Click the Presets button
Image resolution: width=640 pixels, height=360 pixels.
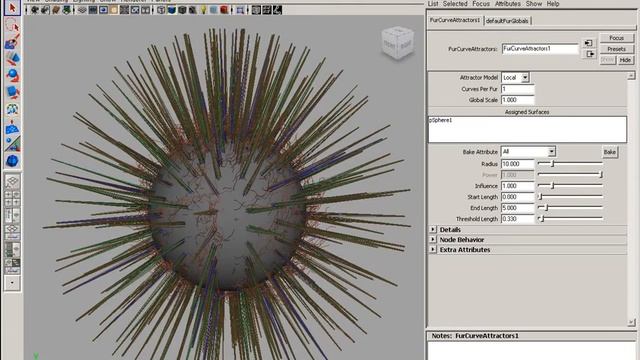(x=616, y=49)
